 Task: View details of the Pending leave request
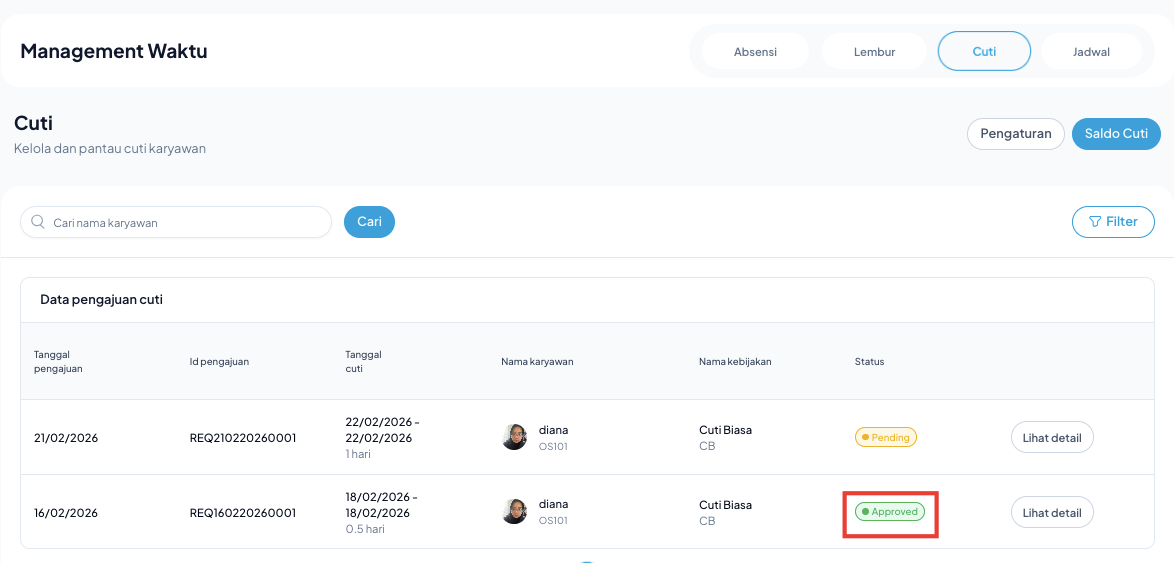point(1052,438)
